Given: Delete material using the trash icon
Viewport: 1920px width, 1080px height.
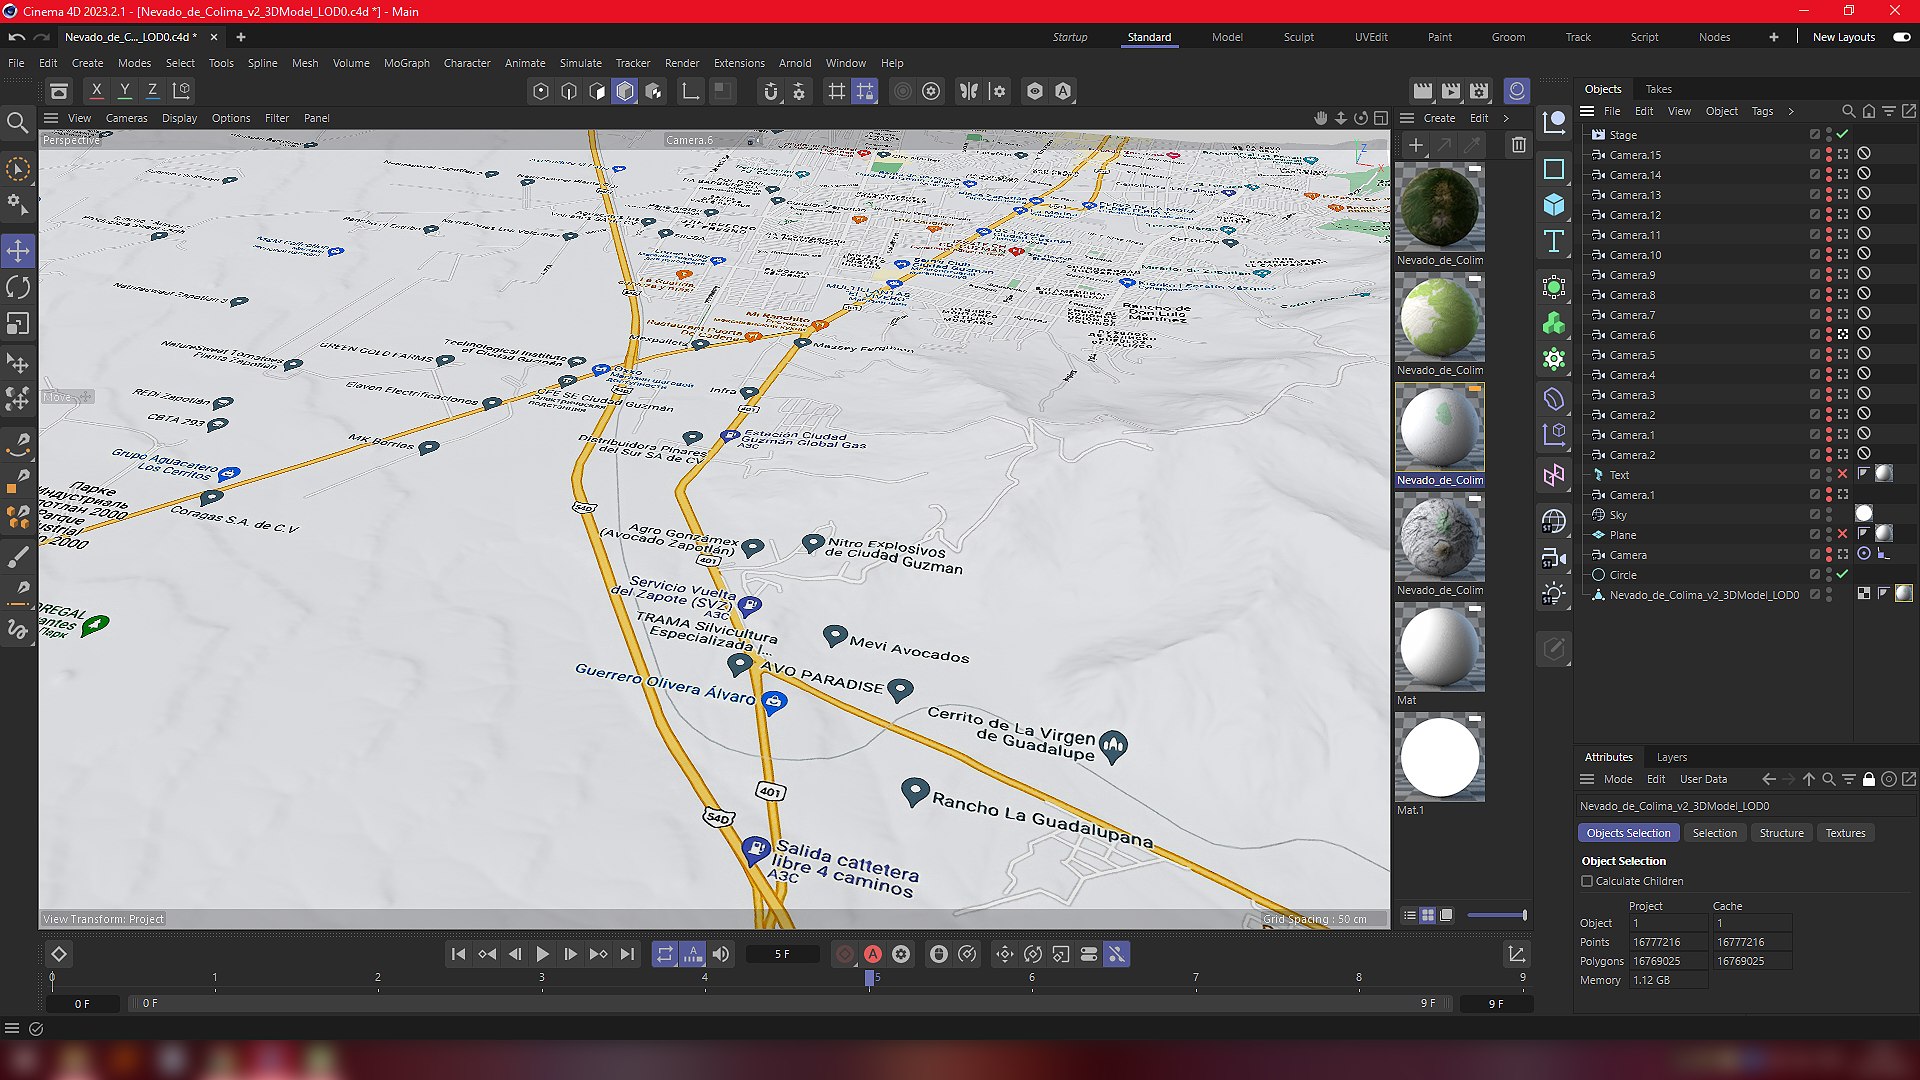Looking at the screenshot, I should 1519,145.
